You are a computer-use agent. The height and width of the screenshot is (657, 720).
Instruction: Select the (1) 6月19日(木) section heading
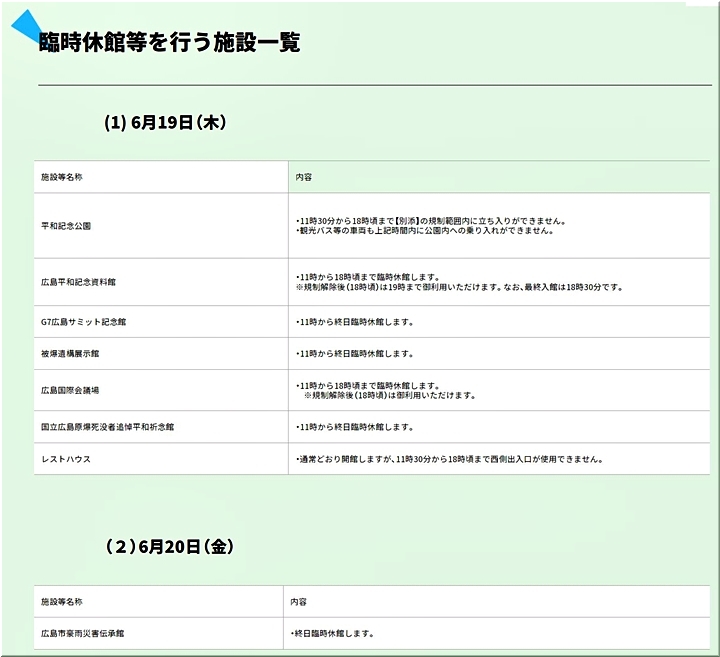tap(165, 122)
